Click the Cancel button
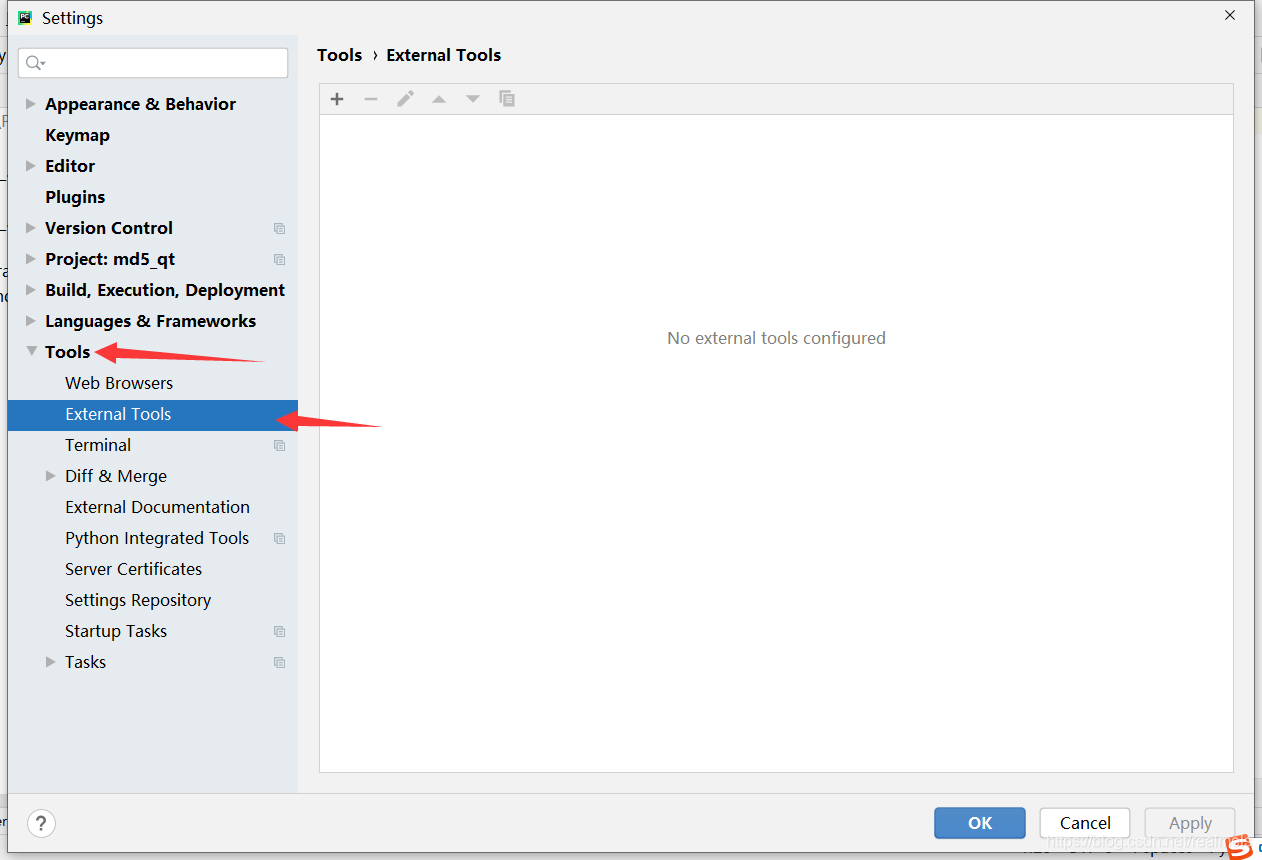 (1085, 823)
